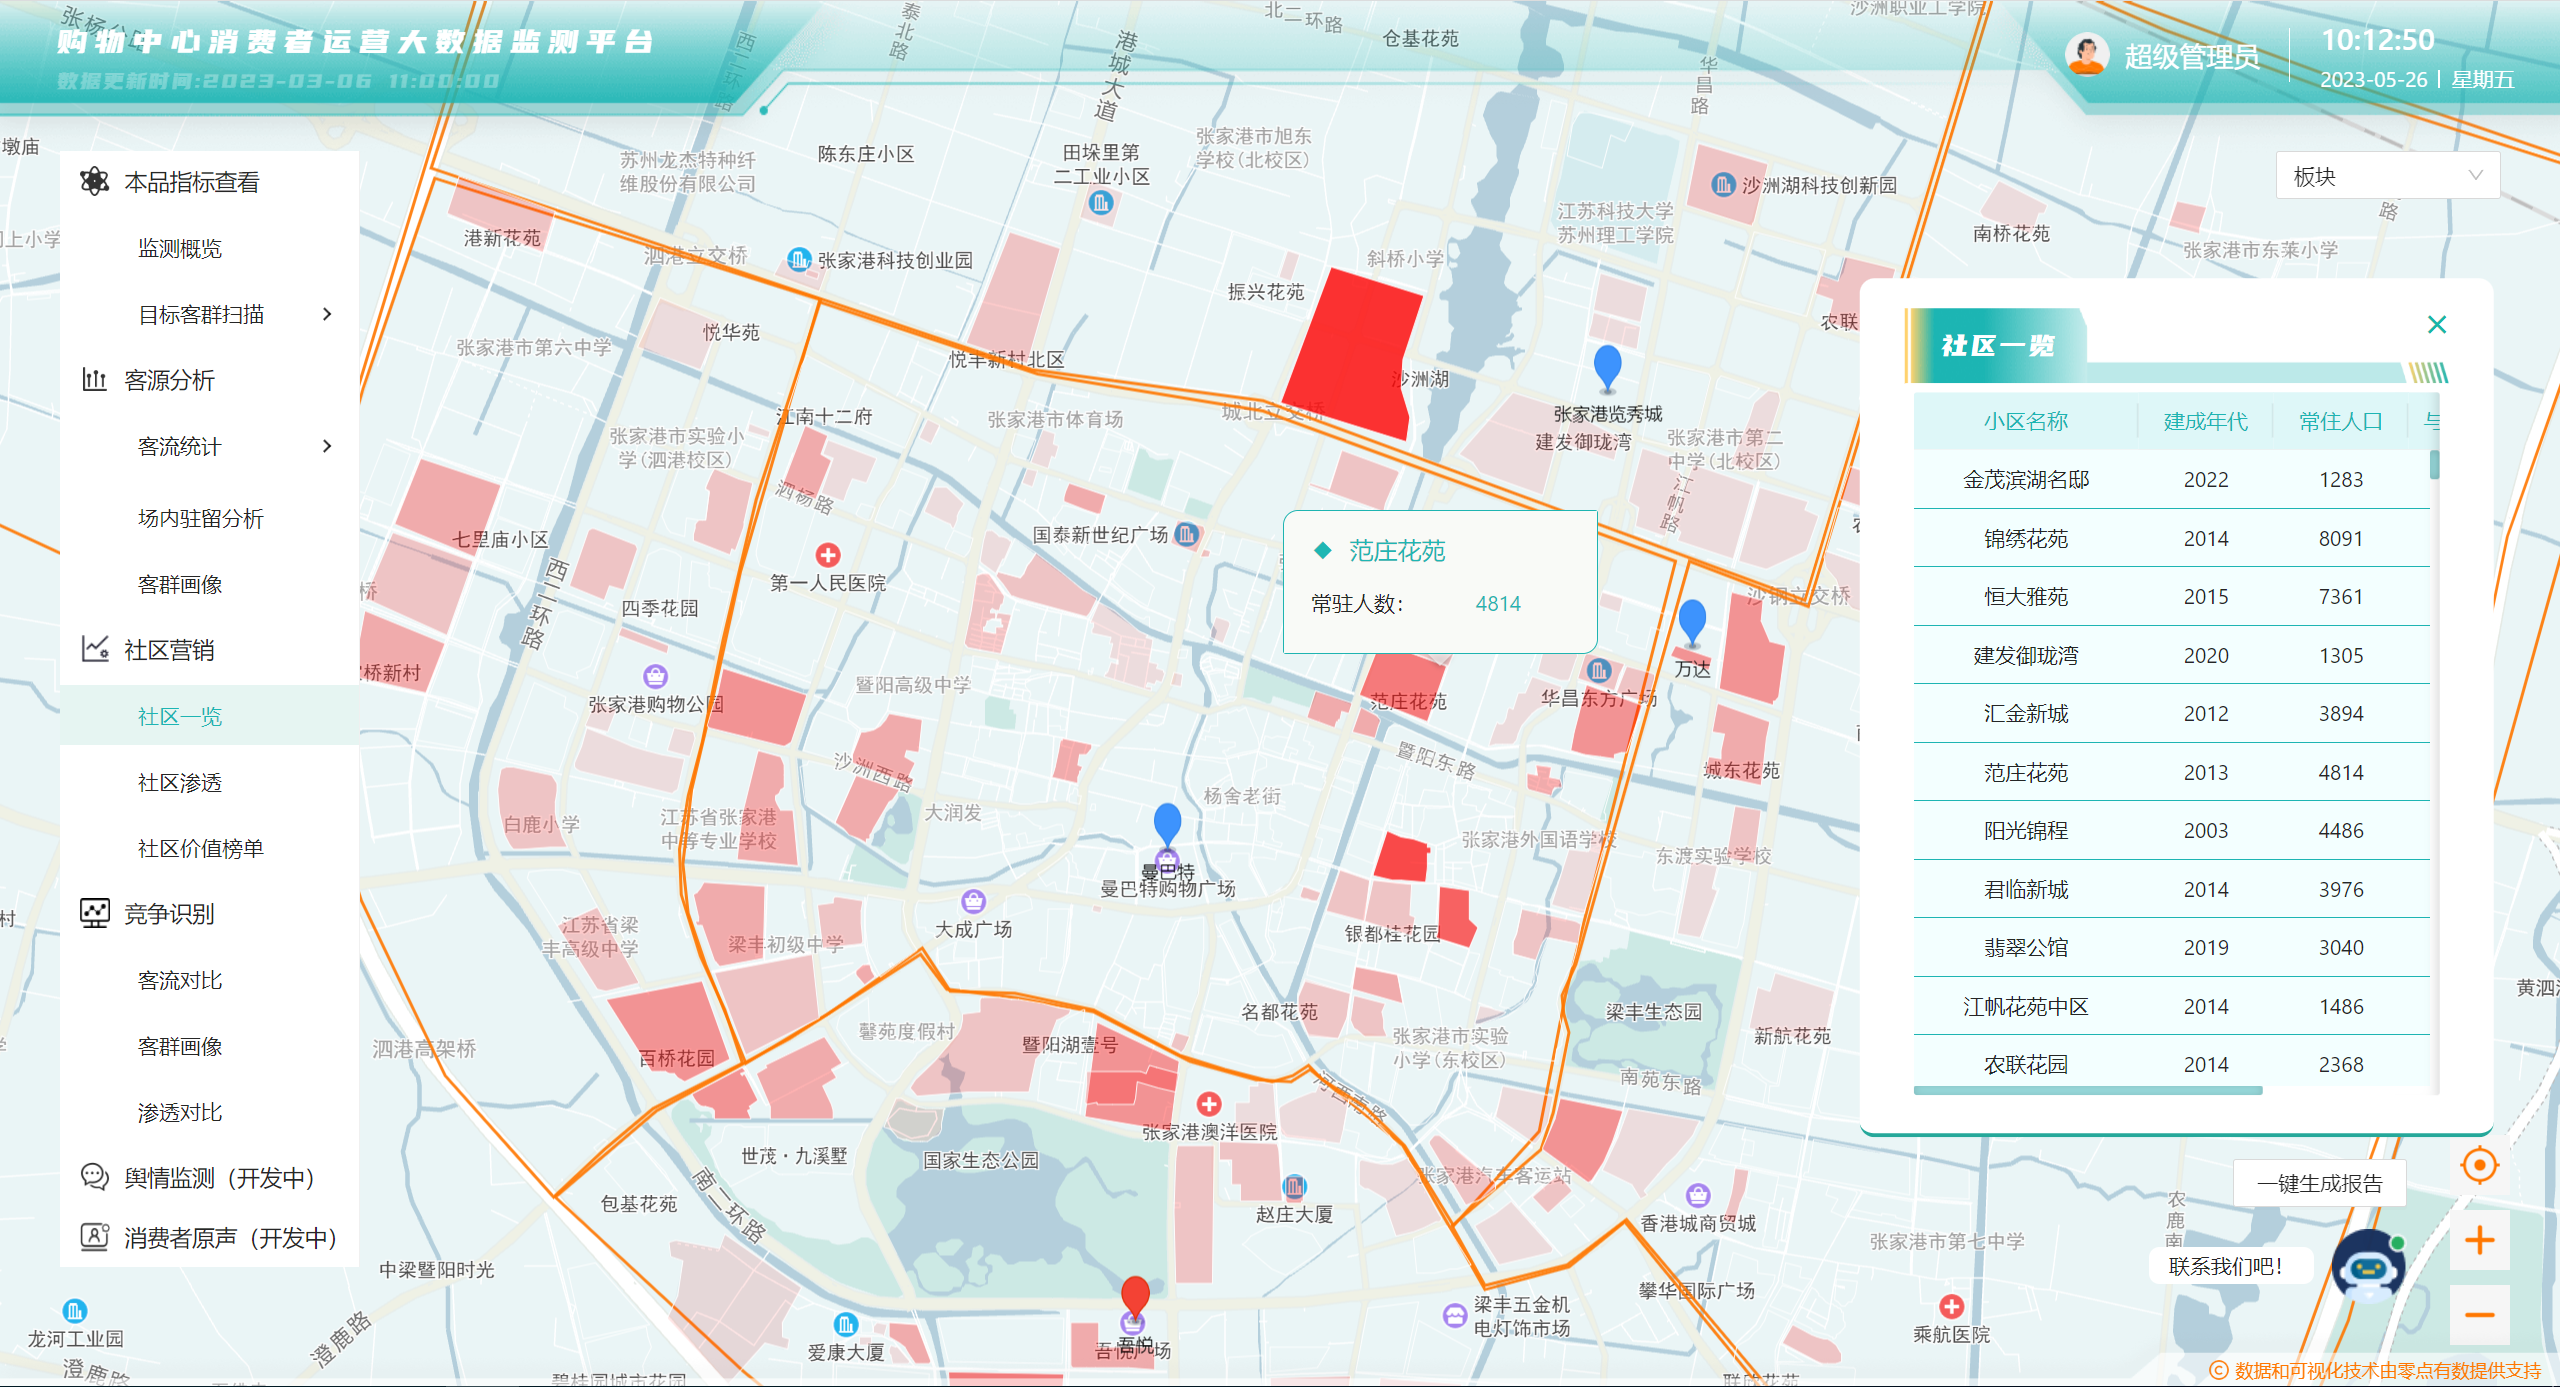The image size is (2560, 1387).
Task: Click the super admin user avatar
Action: 2086,55
